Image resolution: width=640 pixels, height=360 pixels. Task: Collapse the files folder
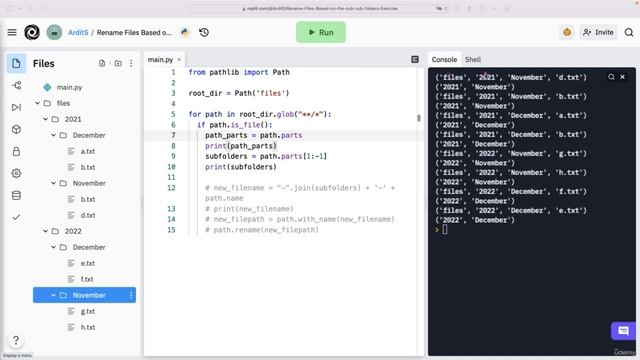pos(38,103)
